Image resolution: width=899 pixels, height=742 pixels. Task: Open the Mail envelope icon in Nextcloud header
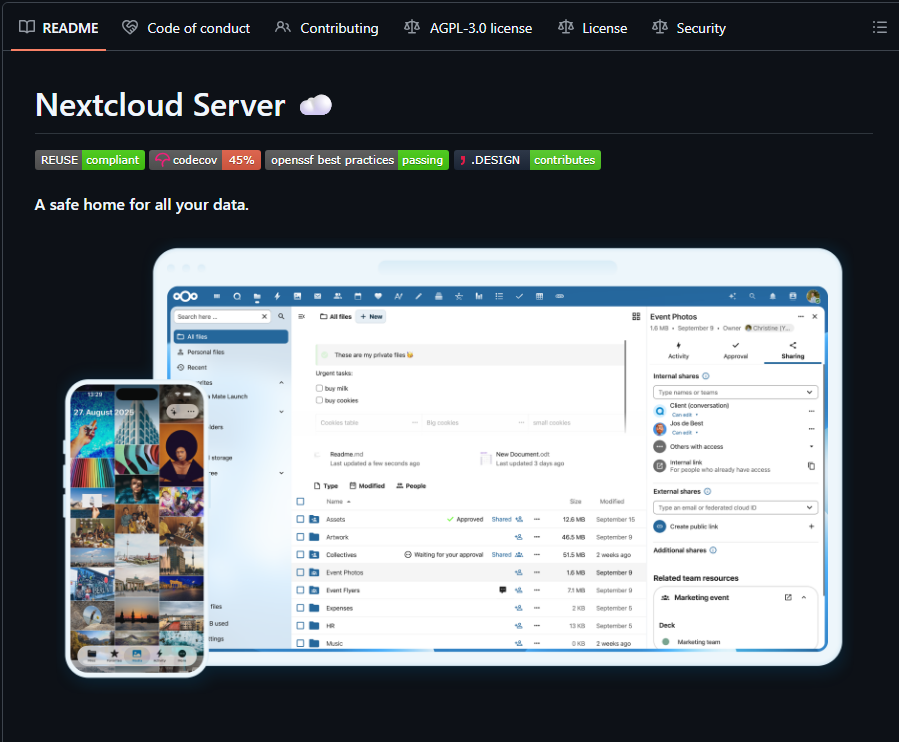point(318,296)
